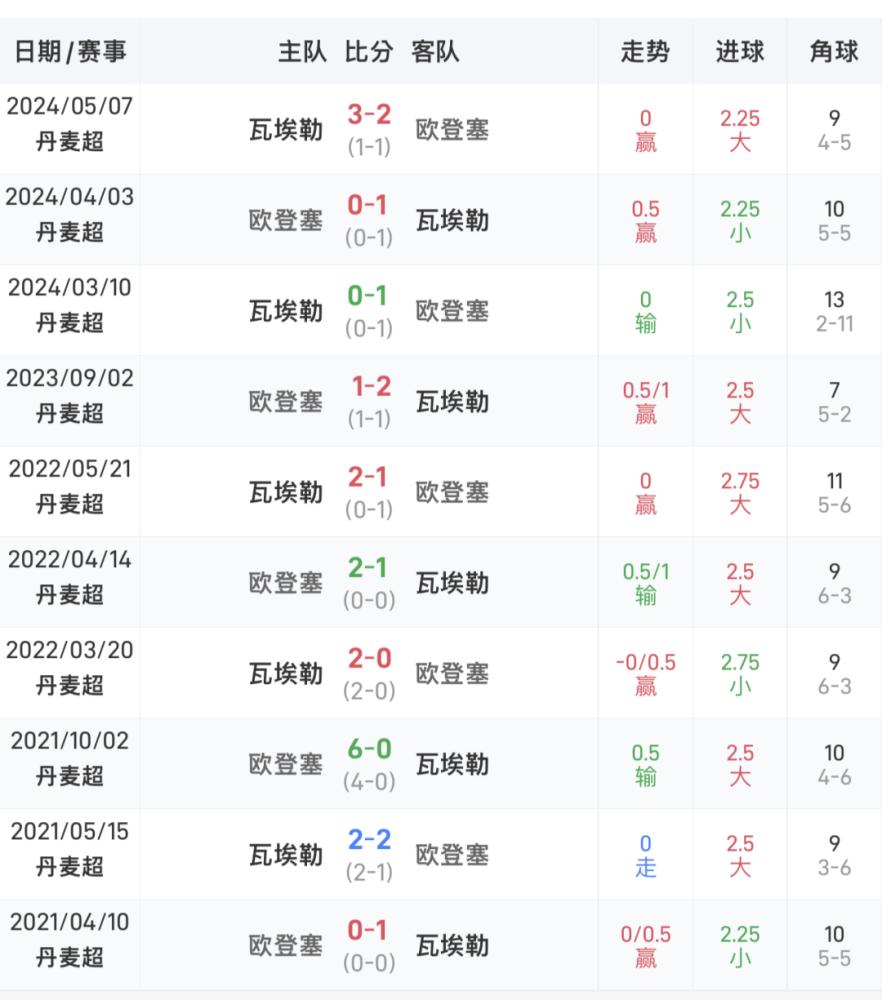Select the 2022/05/21 丹麦超 date cell
The image size is (882, 1000).
pos(70,486)
